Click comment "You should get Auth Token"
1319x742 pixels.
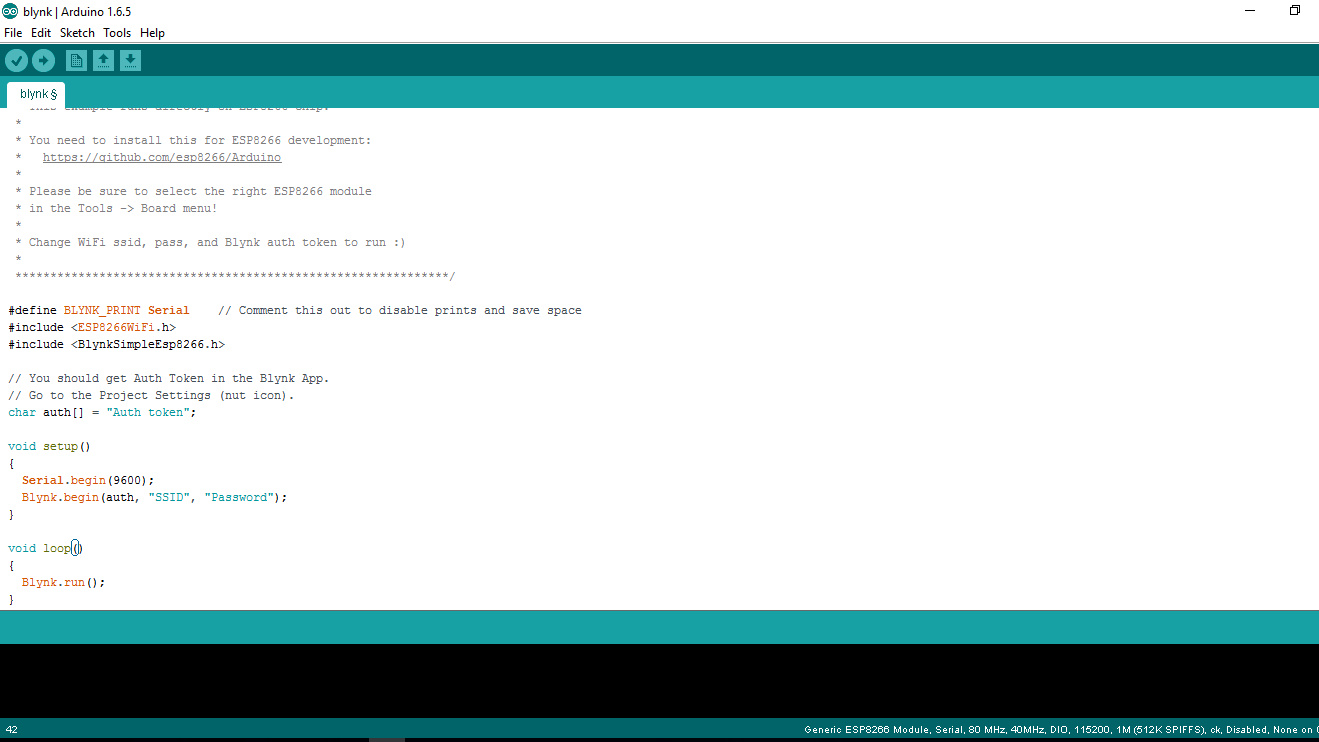(x=168, y=378)
